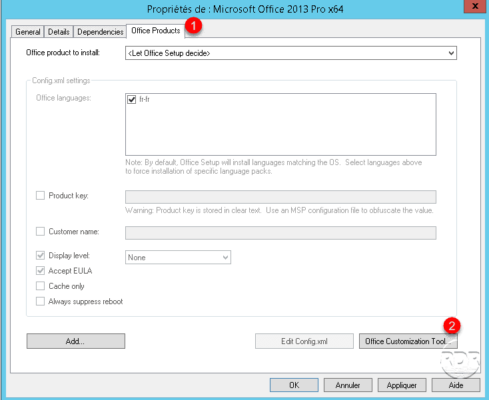Click inside the Office languages list box
The width and height of the screenshot is (489, 400).
(x=281, y=124)
